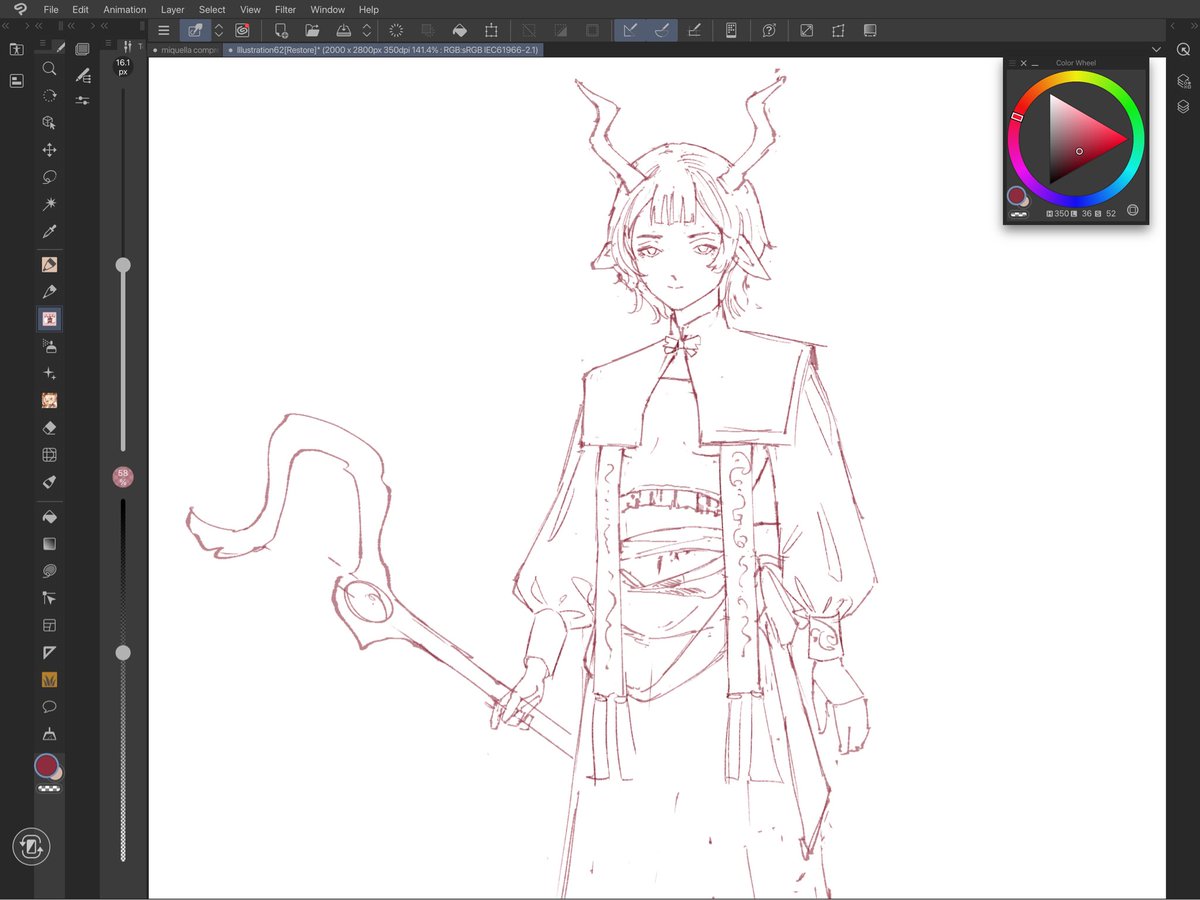Switch to the miquella canvas tab
The height and width of the screenshot is (900, 1200).
186,49
